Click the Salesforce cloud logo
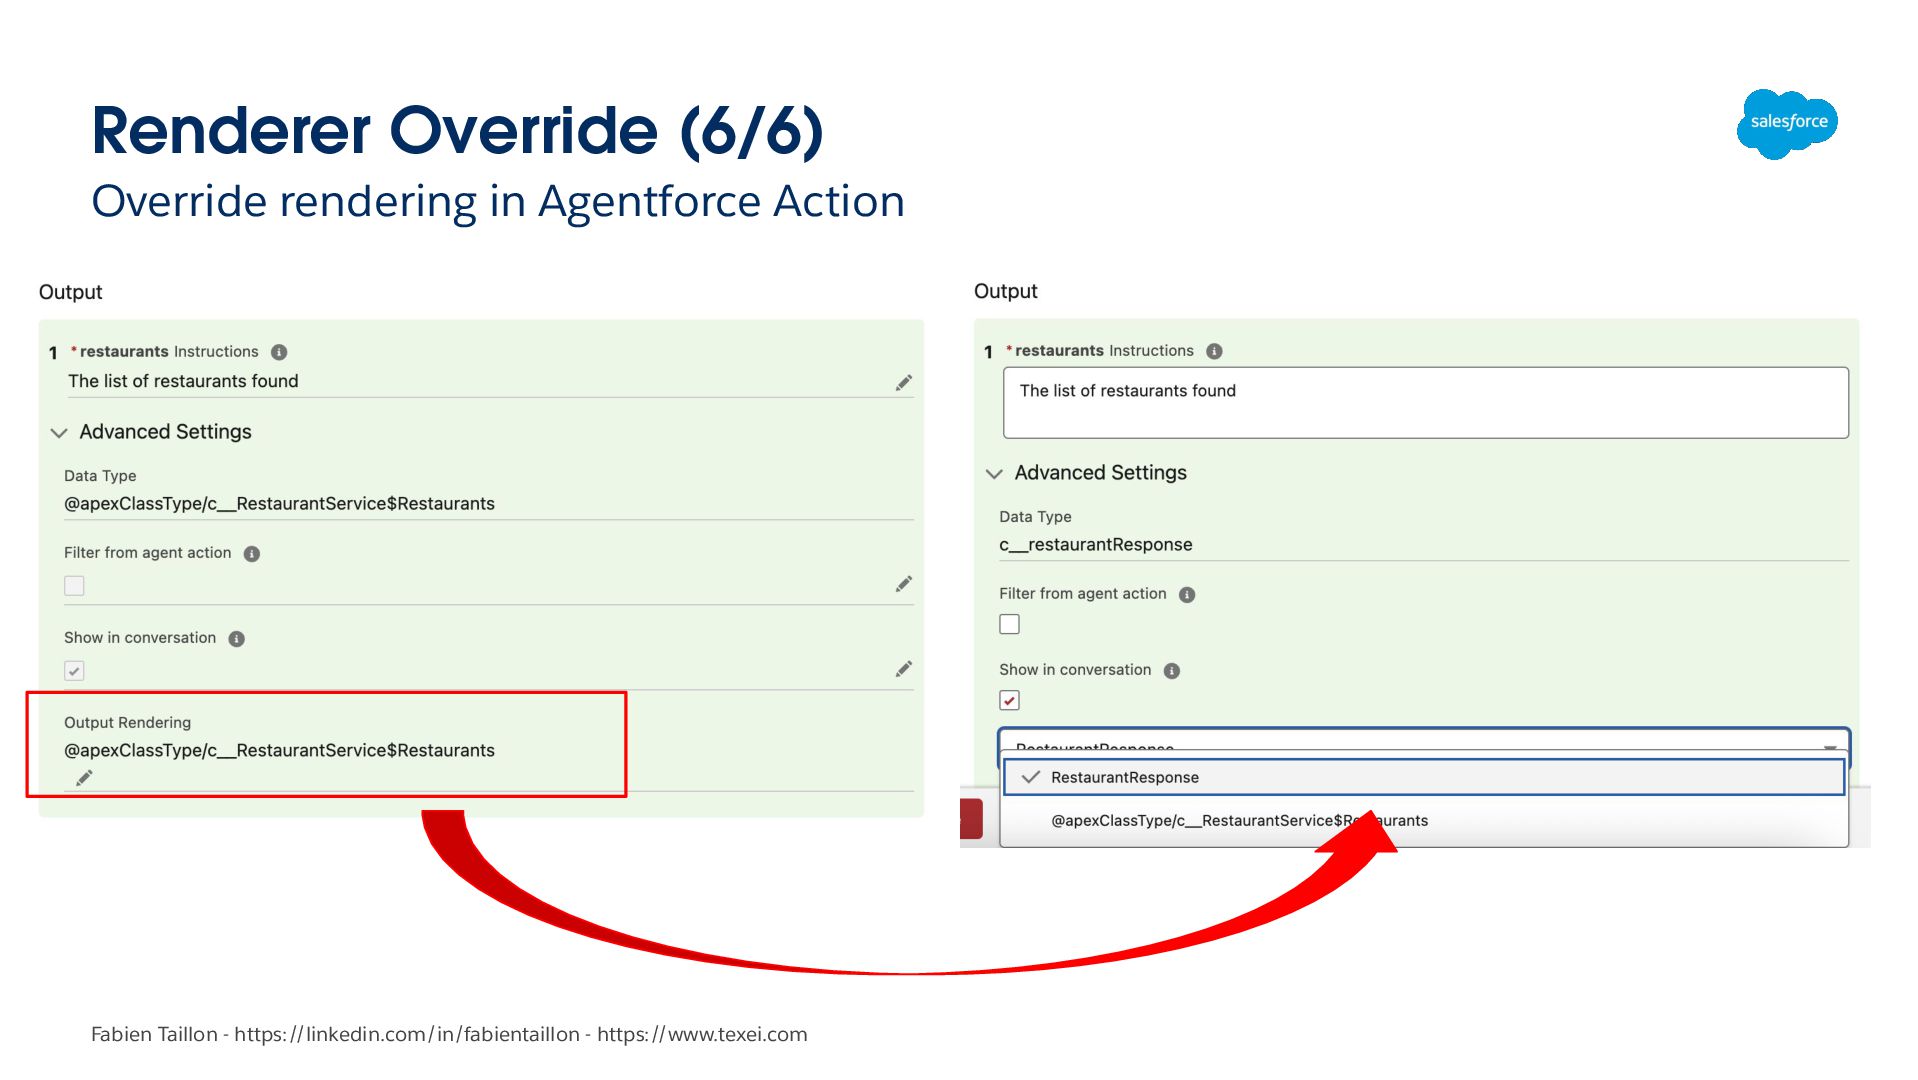This screenshot has height=1080, width=1918. [x=1787, y=123]
